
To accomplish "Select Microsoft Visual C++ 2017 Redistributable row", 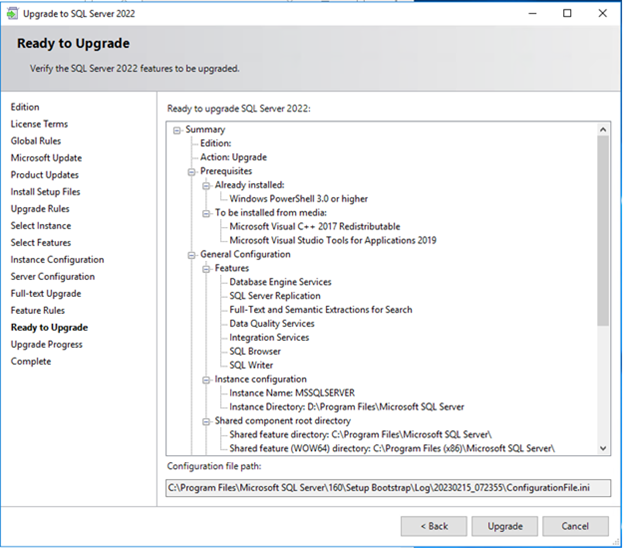I will tap(315, 226).
